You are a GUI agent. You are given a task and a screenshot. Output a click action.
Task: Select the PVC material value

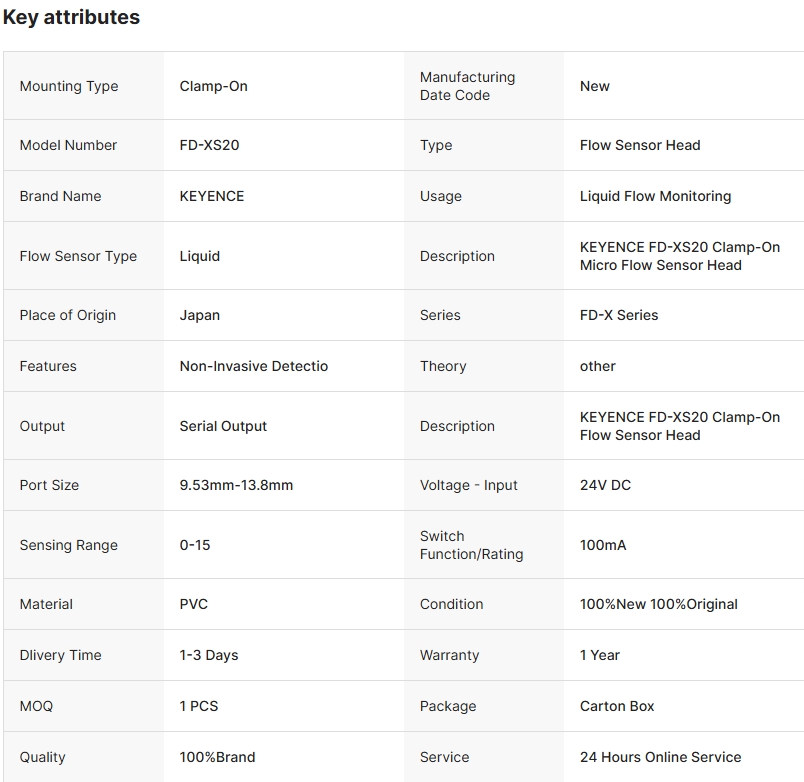coord(193,604)
